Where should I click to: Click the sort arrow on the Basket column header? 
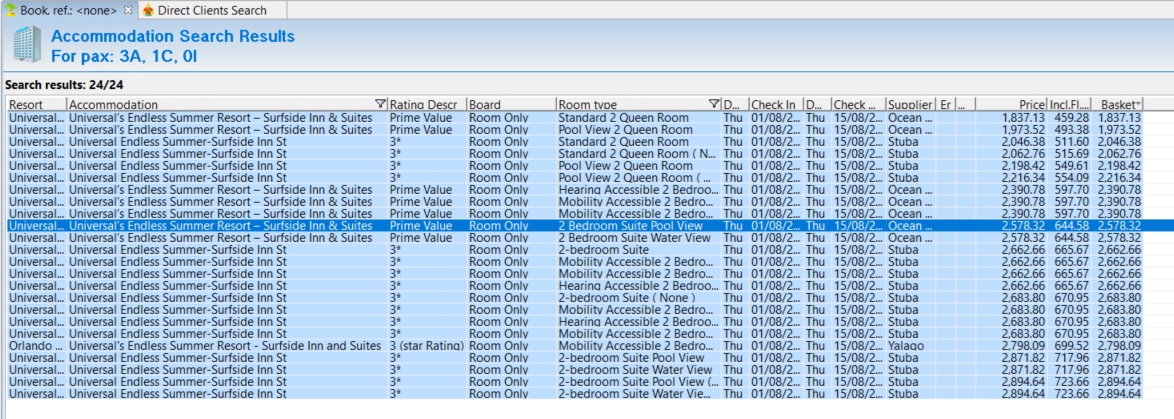coord(1139,104)
